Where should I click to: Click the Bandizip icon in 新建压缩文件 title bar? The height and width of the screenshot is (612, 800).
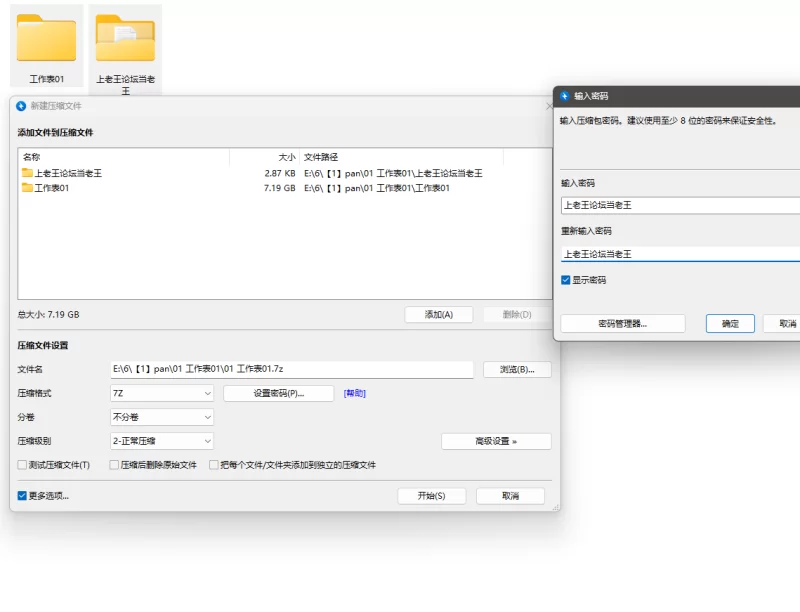point(21,106)
